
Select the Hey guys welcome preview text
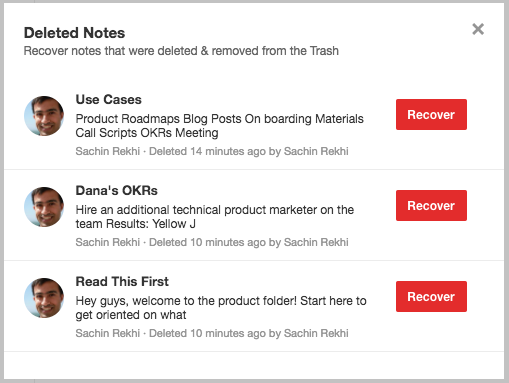click(221, 308)
